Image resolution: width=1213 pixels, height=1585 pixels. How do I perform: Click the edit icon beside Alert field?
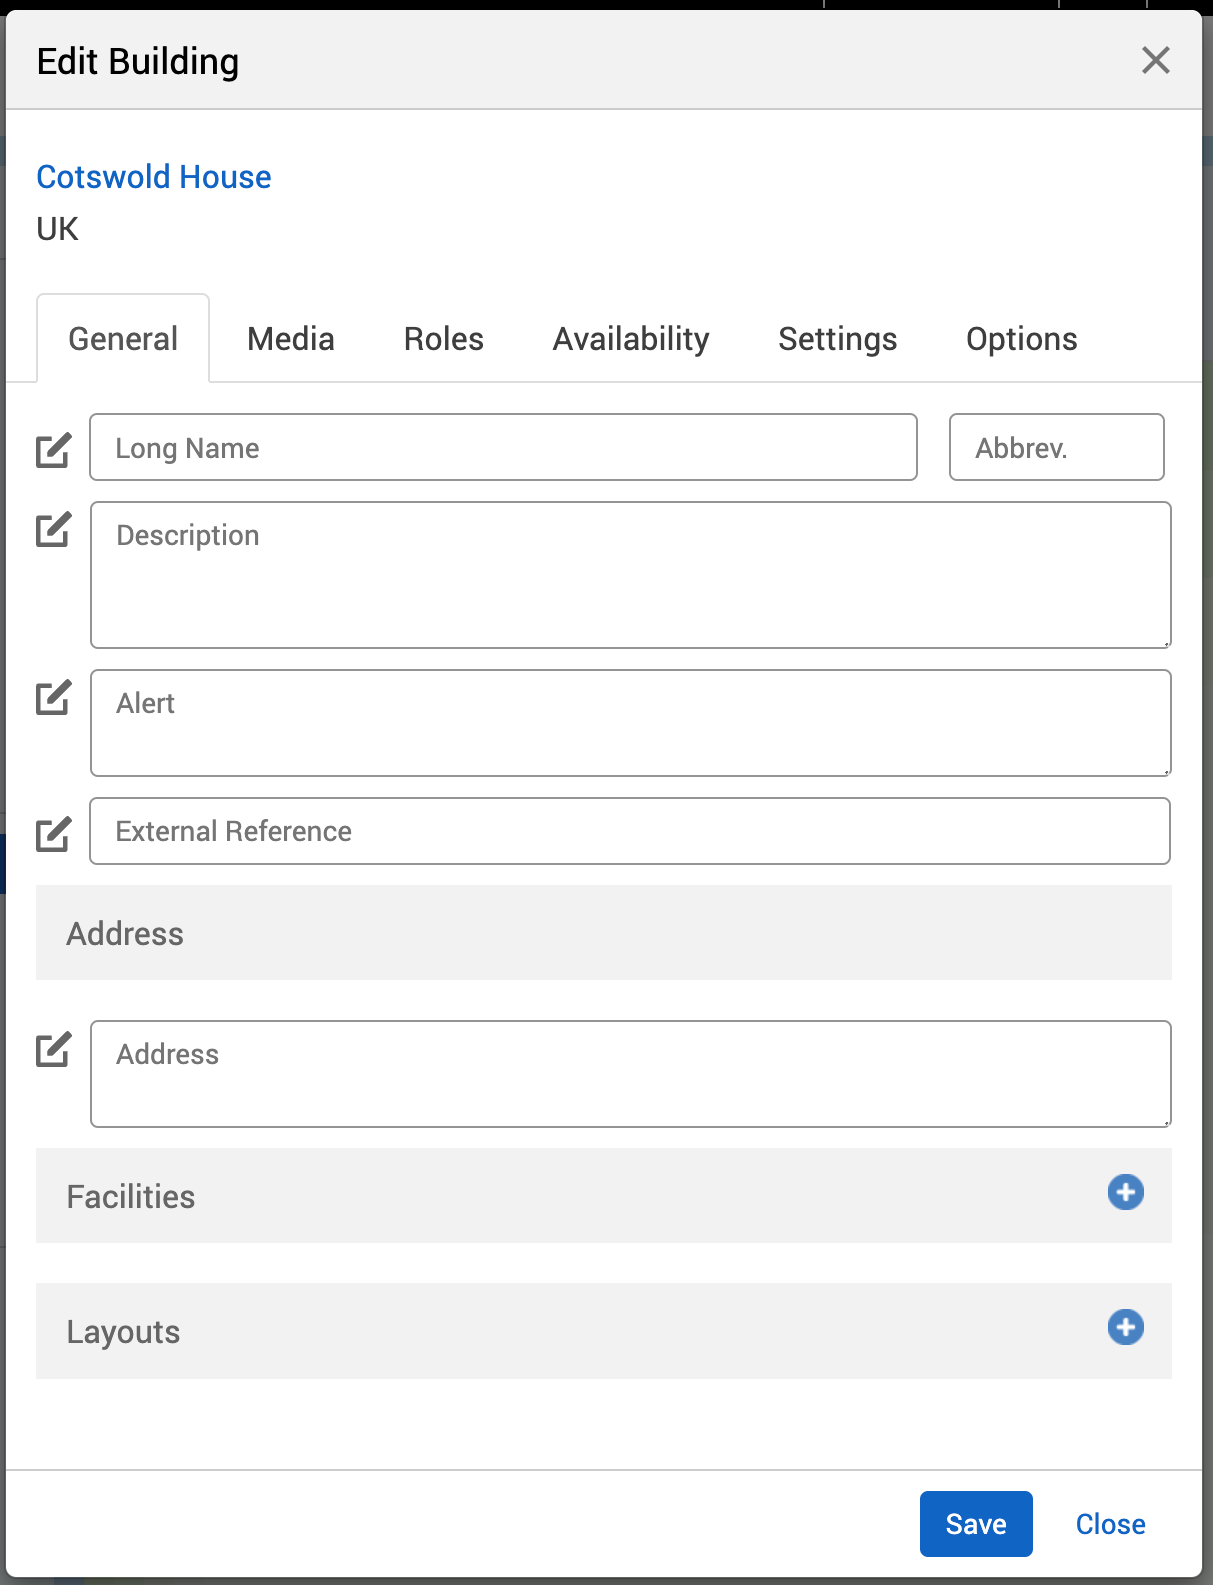(53, 697)
